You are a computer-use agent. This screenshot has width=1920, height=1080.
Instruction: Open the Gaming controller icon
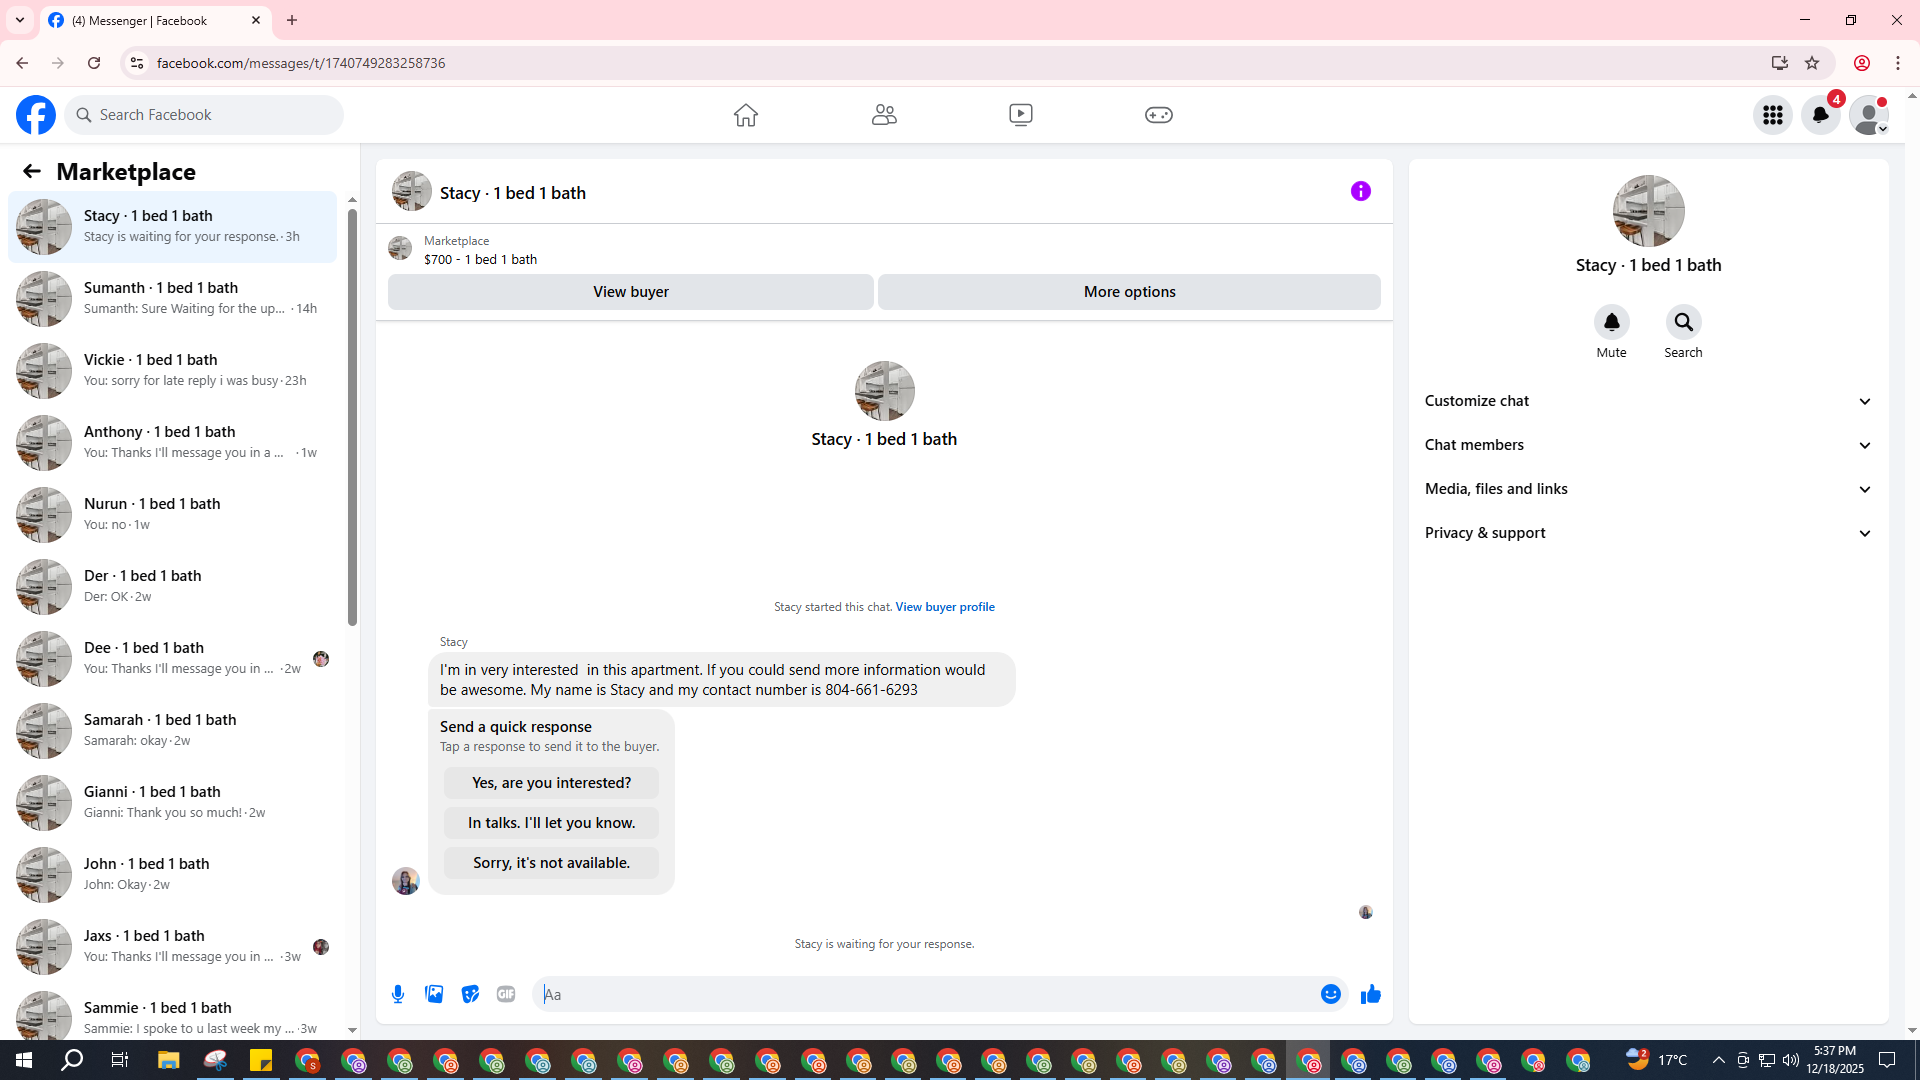click(1159, 115)
